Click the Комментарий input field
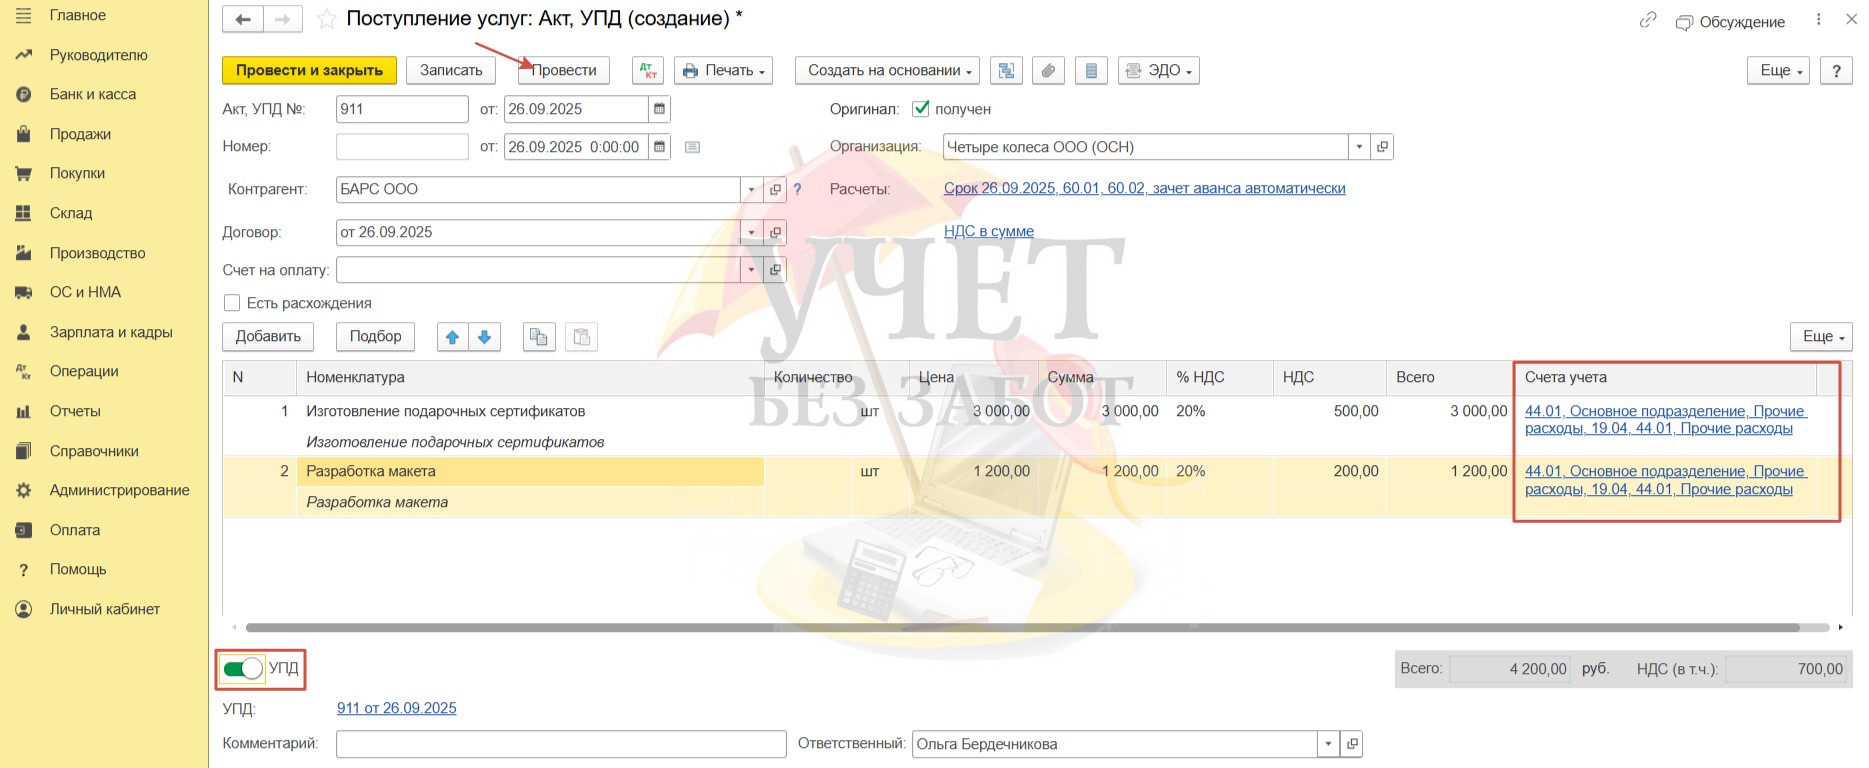Image resolution: width=1869 pixels, height=768 pixels. pyautogui.click(x=560, y=744)
